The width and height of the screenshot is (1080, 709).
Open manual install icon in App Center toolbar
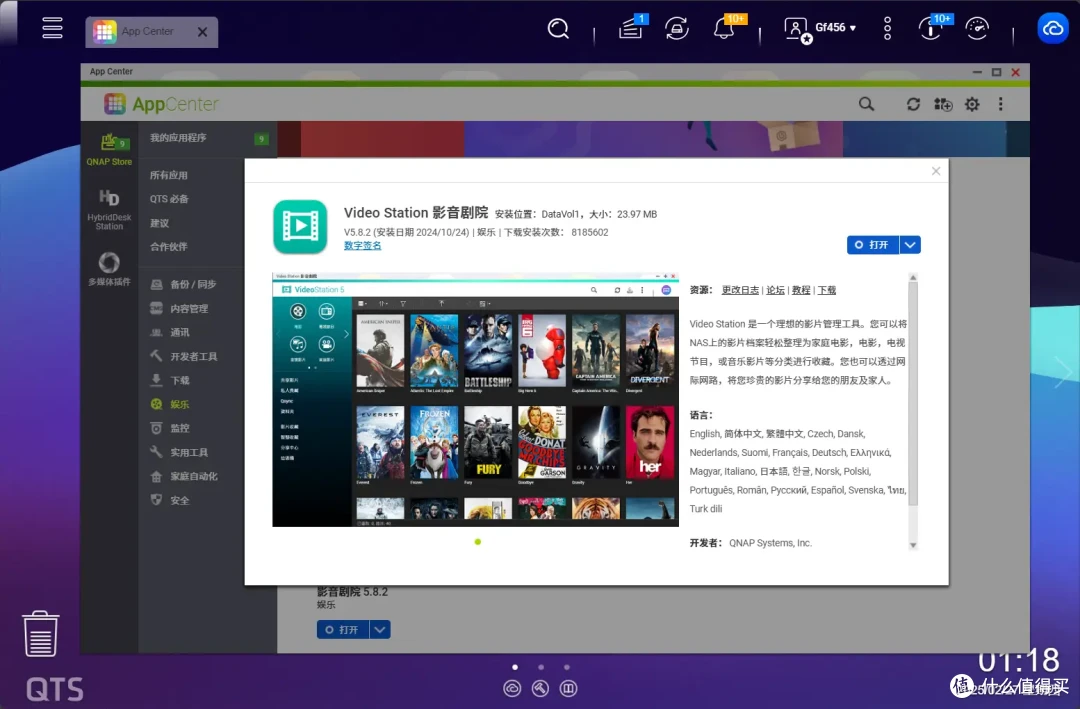click(943, 104)
